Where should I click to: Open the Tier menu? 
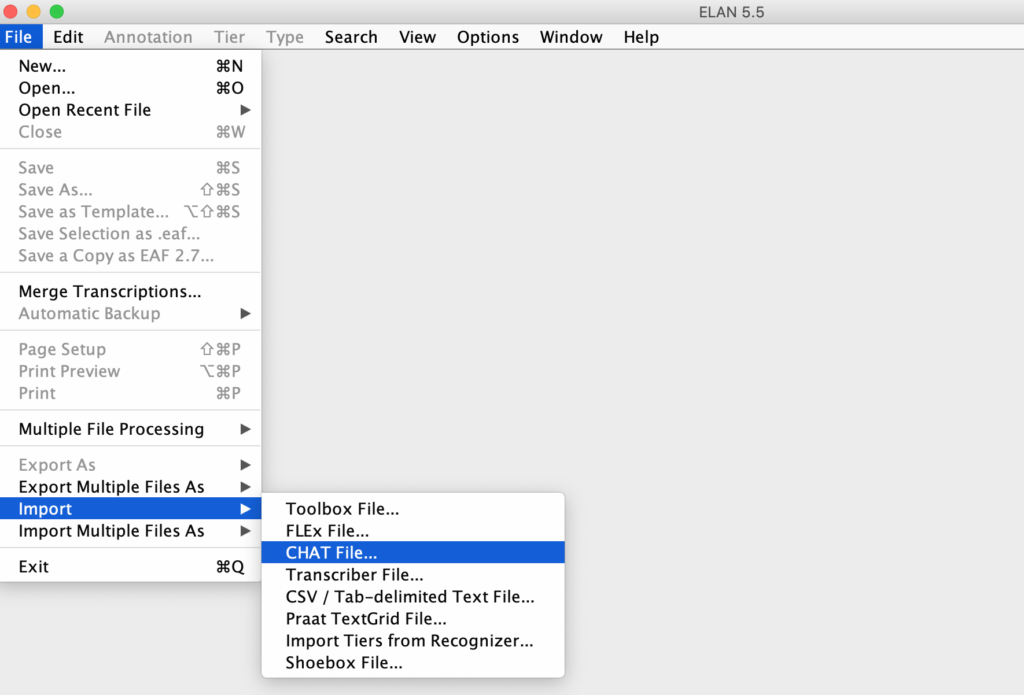(229, 37)
